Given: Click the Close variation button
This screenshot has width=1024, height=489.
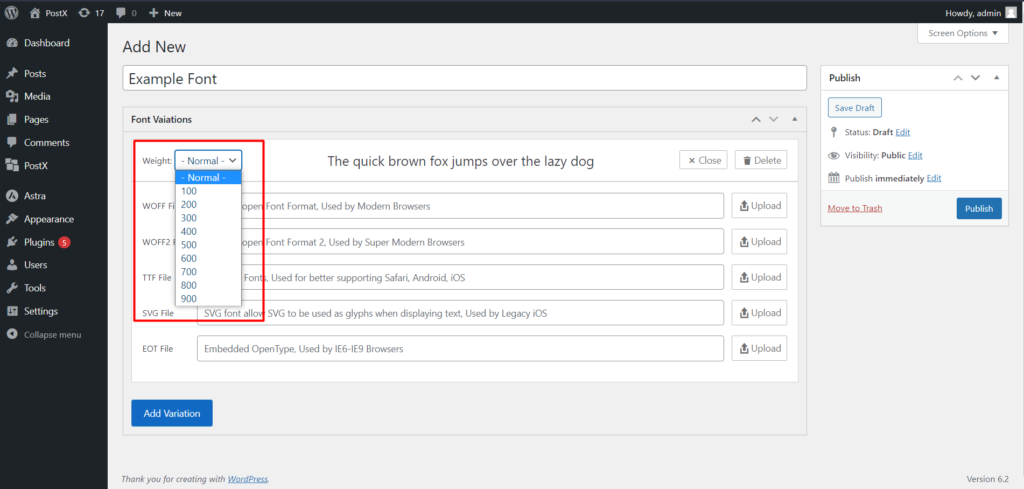Looking at the screenshot, I should pyautogui.click(x=703, y=160).
